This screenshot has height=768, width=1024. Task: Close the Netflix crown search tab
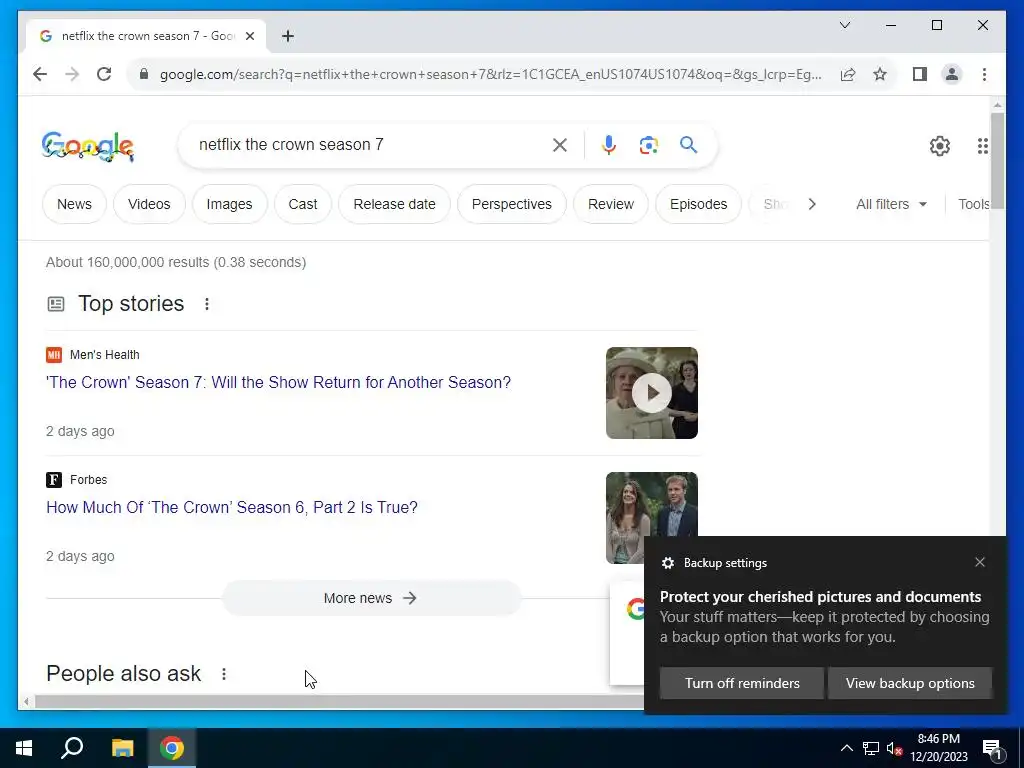coord(249,36)
